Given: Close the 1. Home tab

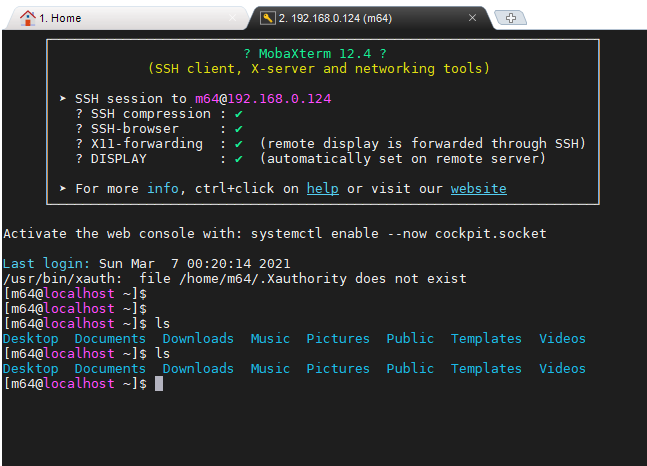Looking at the screenshot, I should coord(232,18).
